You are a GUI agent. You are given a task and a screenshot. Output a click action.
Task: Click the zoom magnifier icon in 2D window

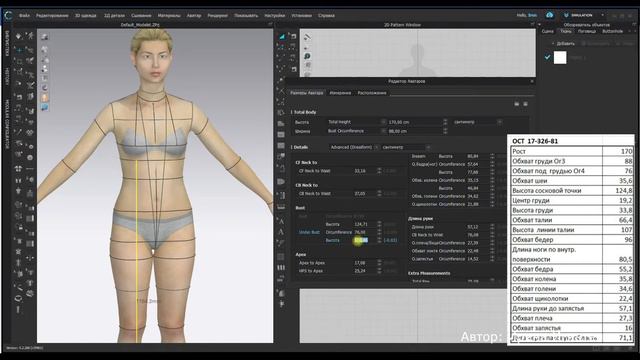pos(307,56)
